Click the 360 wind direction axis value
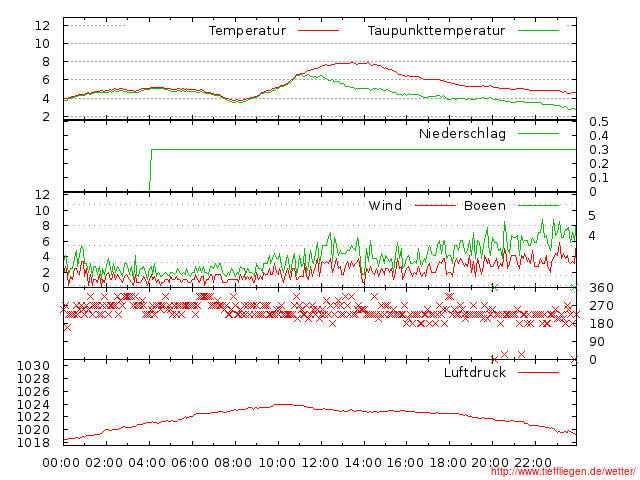This screenshot has width=640, height=480. (x=601, y=288)
